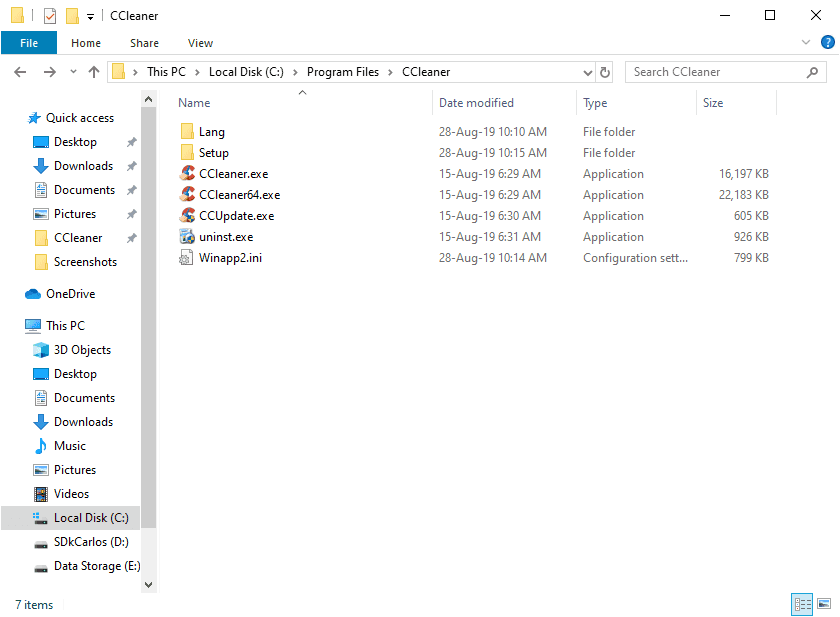Click the Back navigation arrow
This screenshot has height=617, width=840.
[20, 72]
